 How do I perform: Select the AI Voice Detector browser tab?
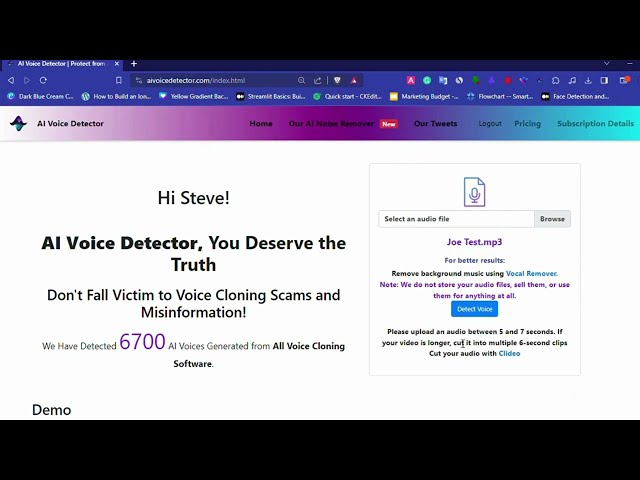61,64
